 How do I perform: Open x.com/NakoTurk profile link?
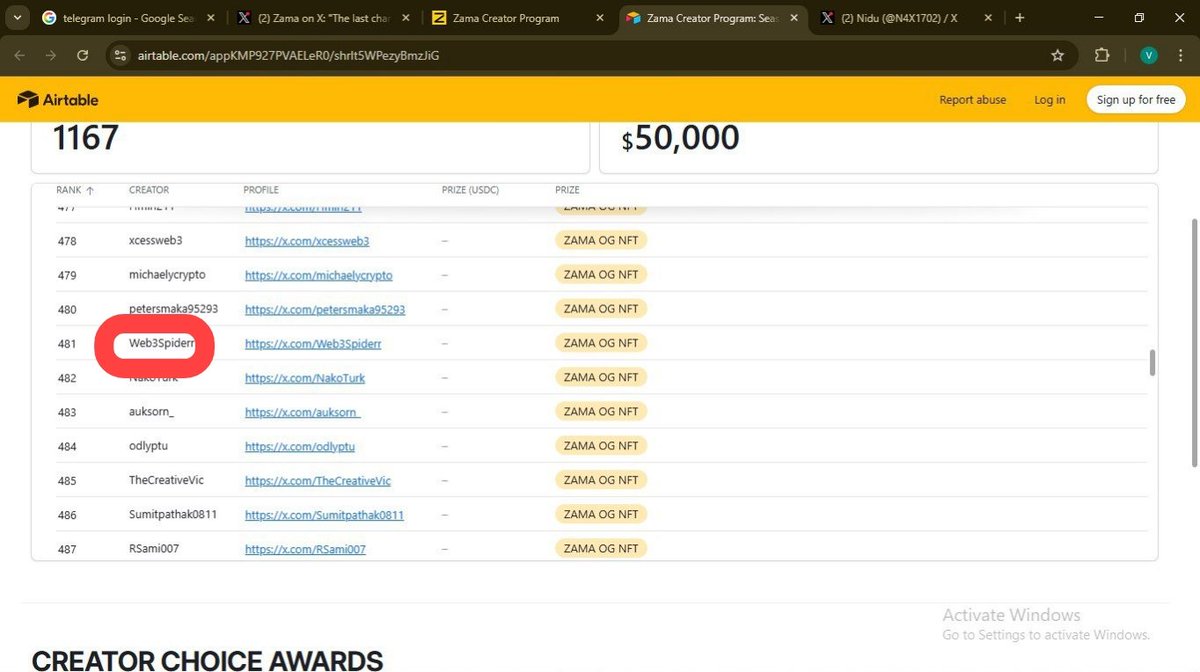point(305,378)
